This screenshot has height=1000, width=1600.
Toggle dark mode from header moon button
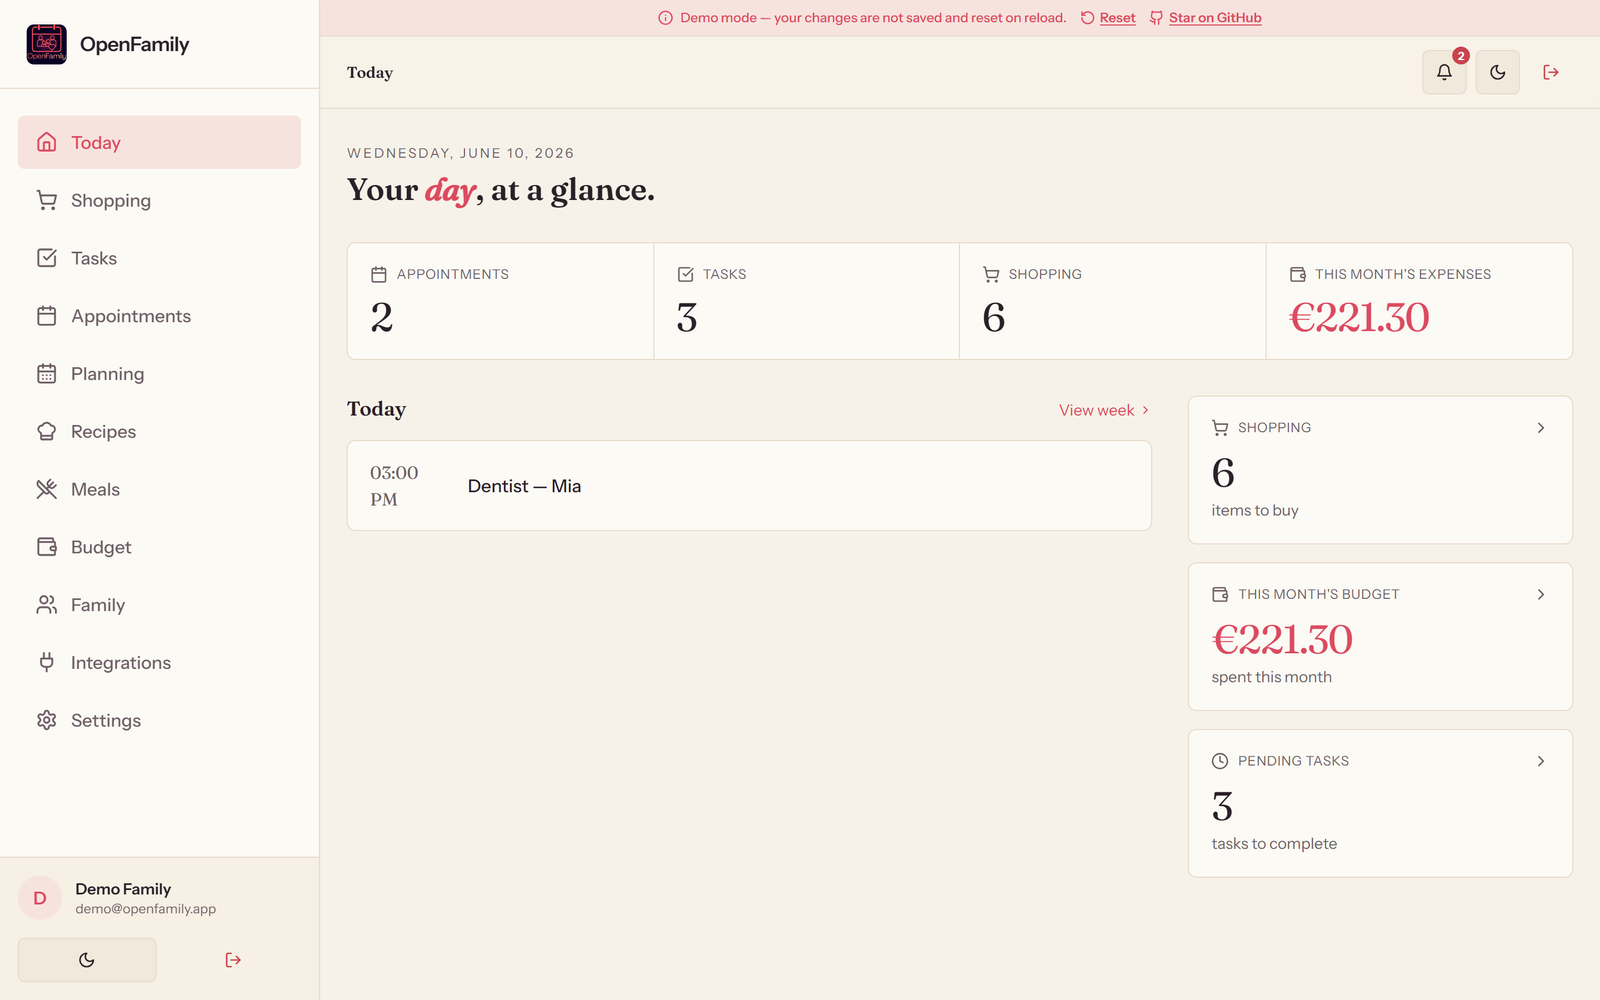pos(1497,72)
